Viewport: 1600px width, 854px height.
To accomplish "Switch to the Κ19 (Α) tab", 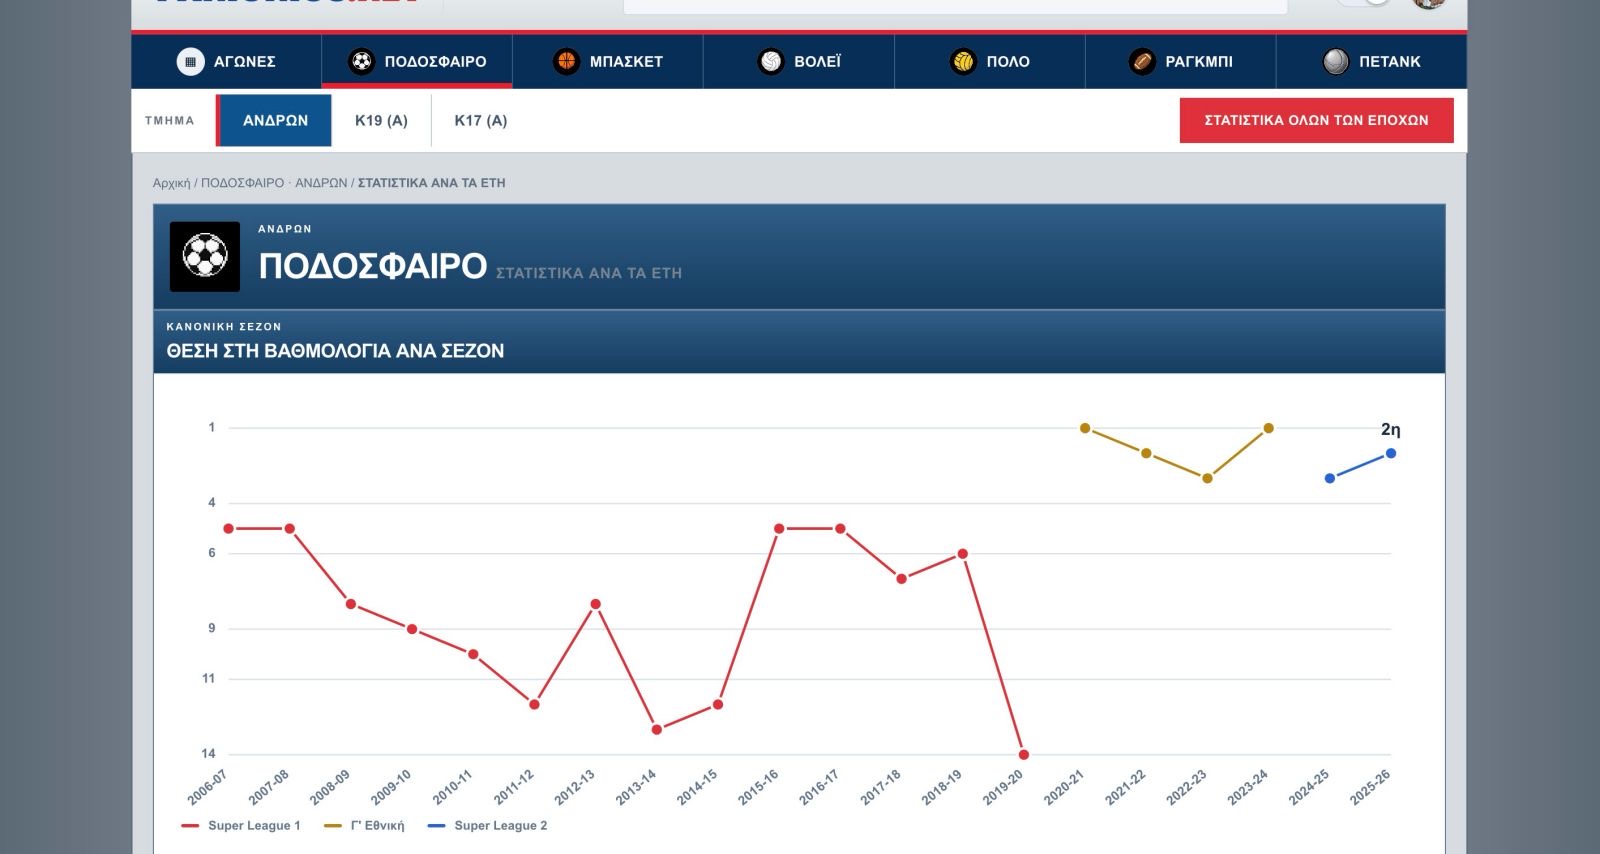I will point(381,121).
